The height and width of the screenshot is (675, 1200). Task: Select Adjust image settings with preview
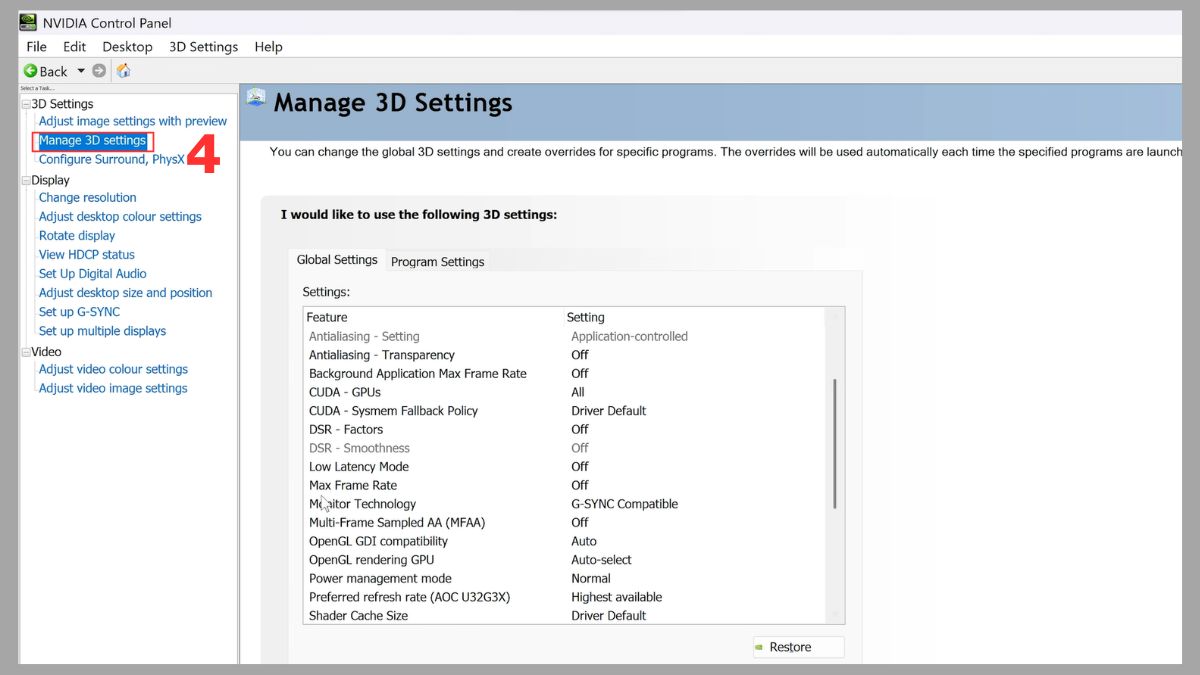click(132, 121)
